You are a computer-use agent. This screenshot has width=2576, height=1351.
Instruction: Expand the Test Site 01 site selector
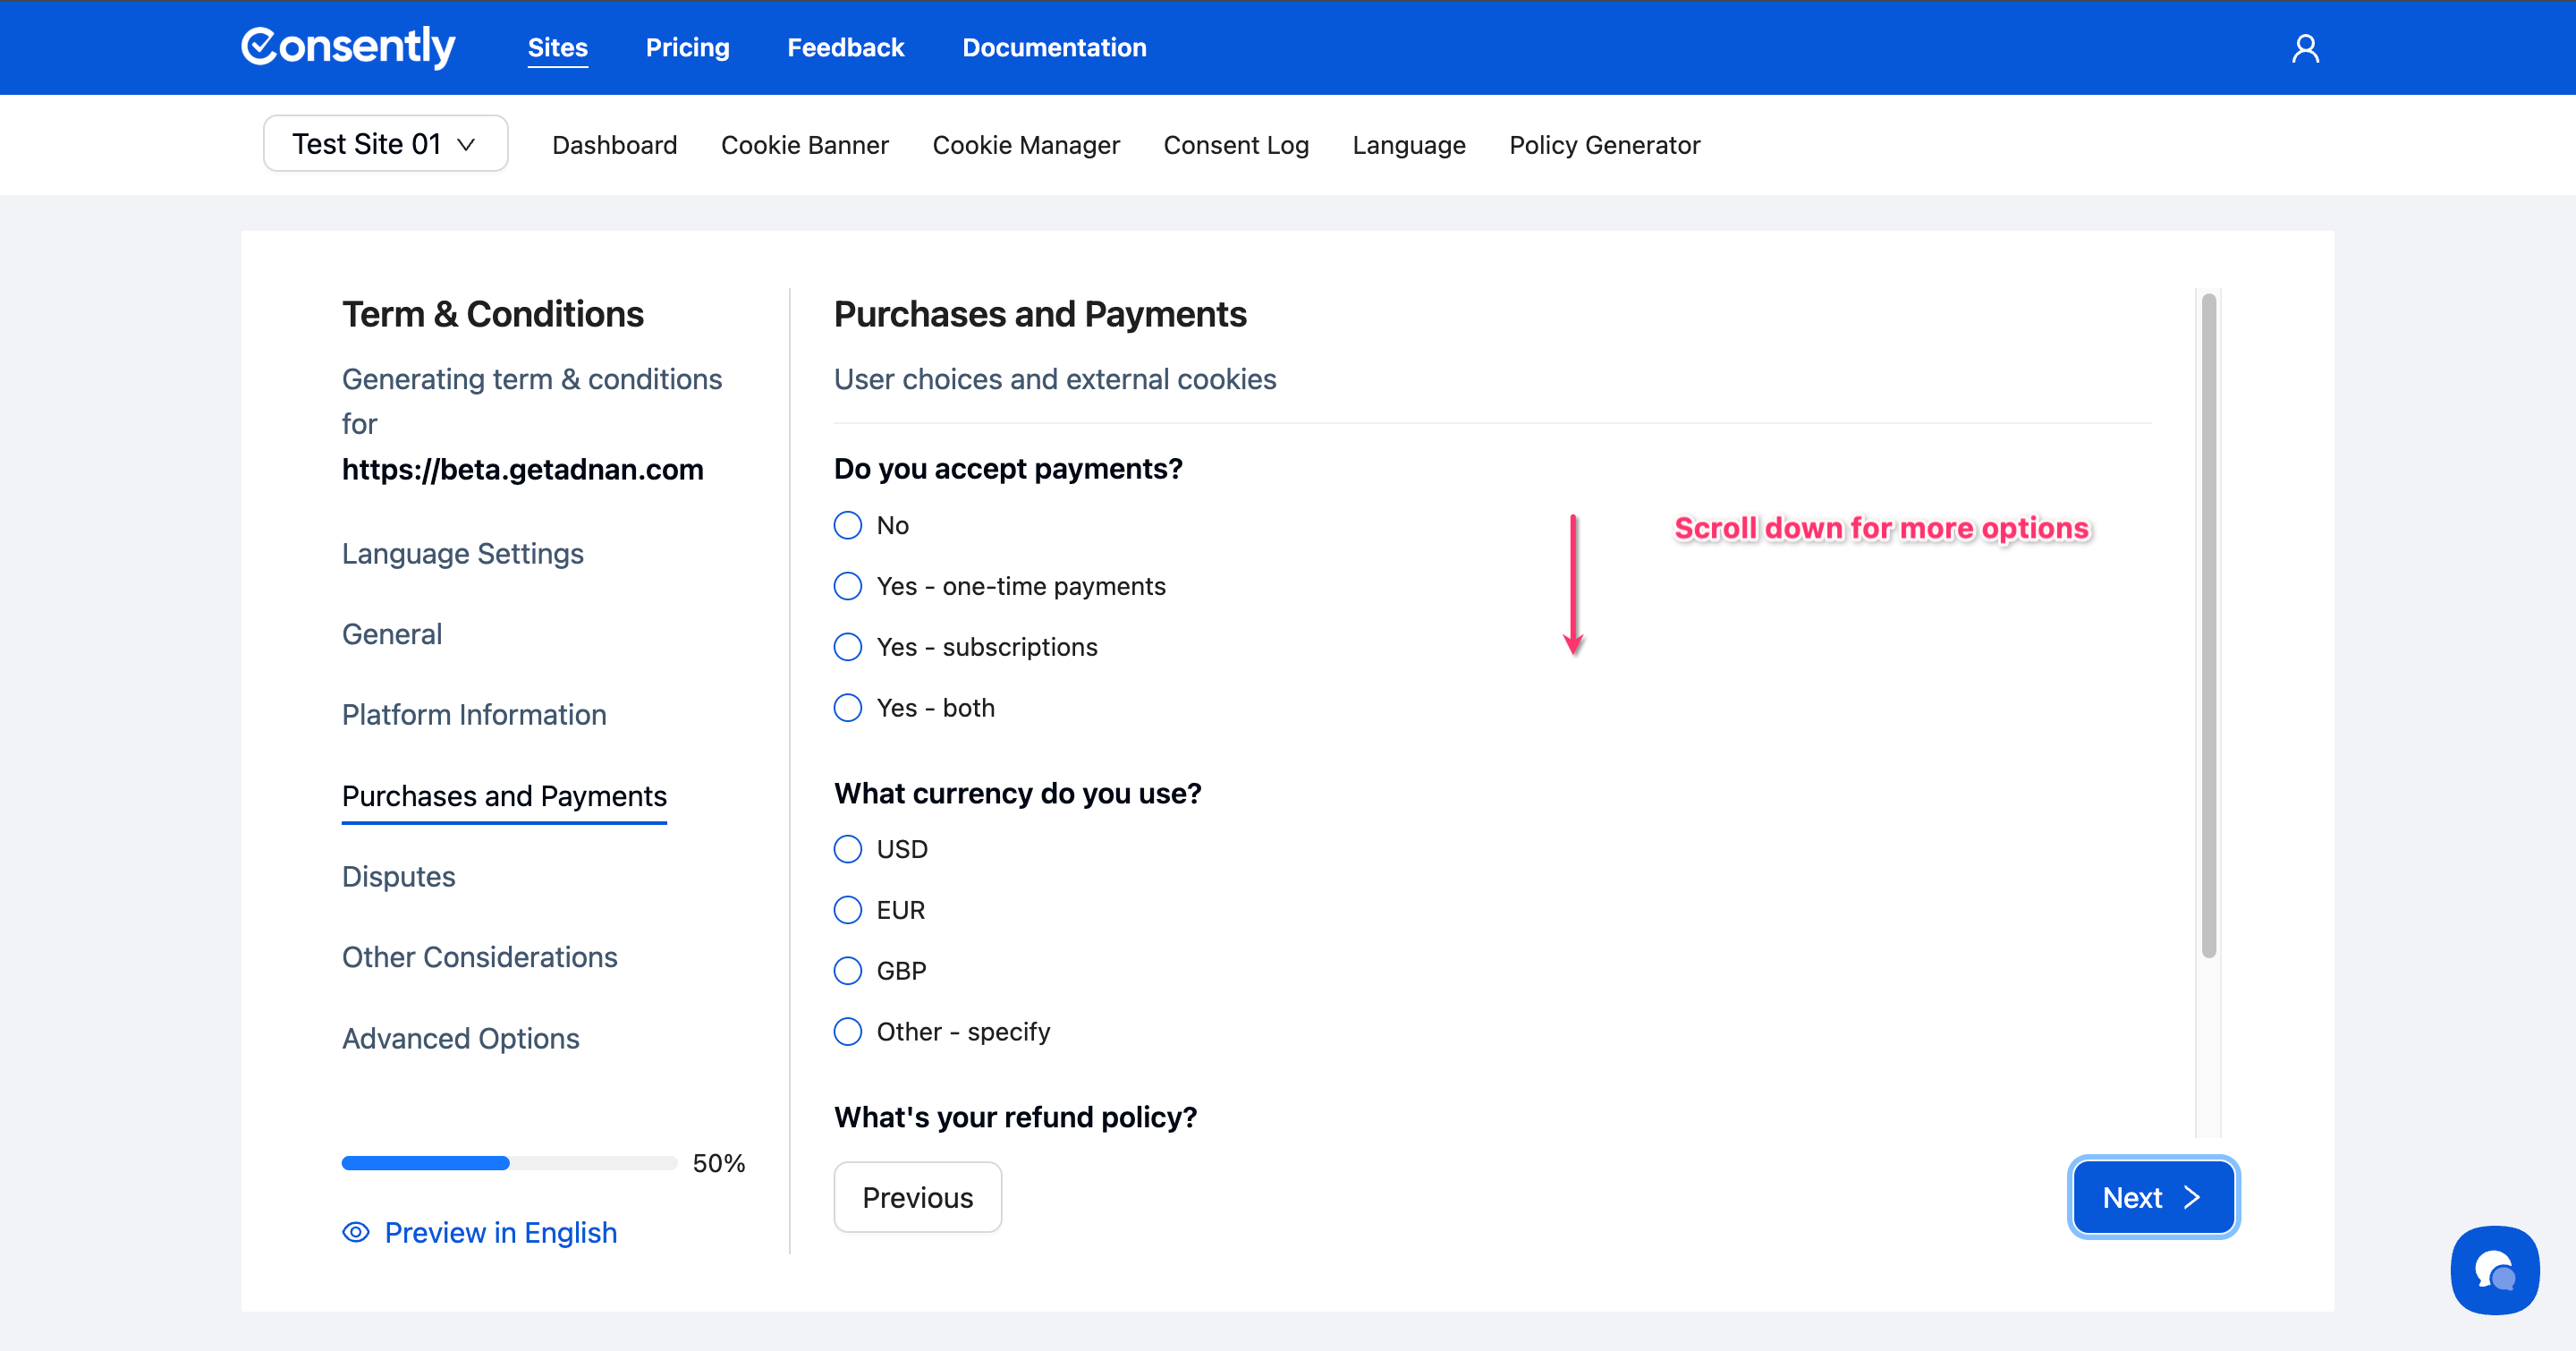tap(385, 144)
